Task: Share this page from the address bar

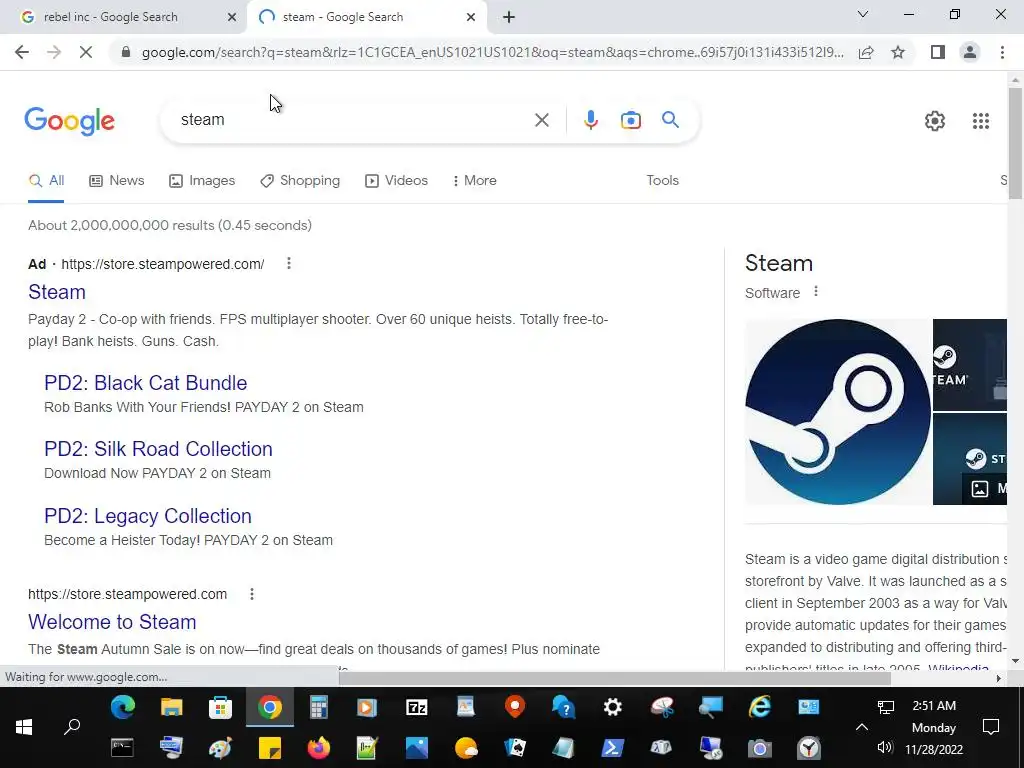Action: pos(866,52)
